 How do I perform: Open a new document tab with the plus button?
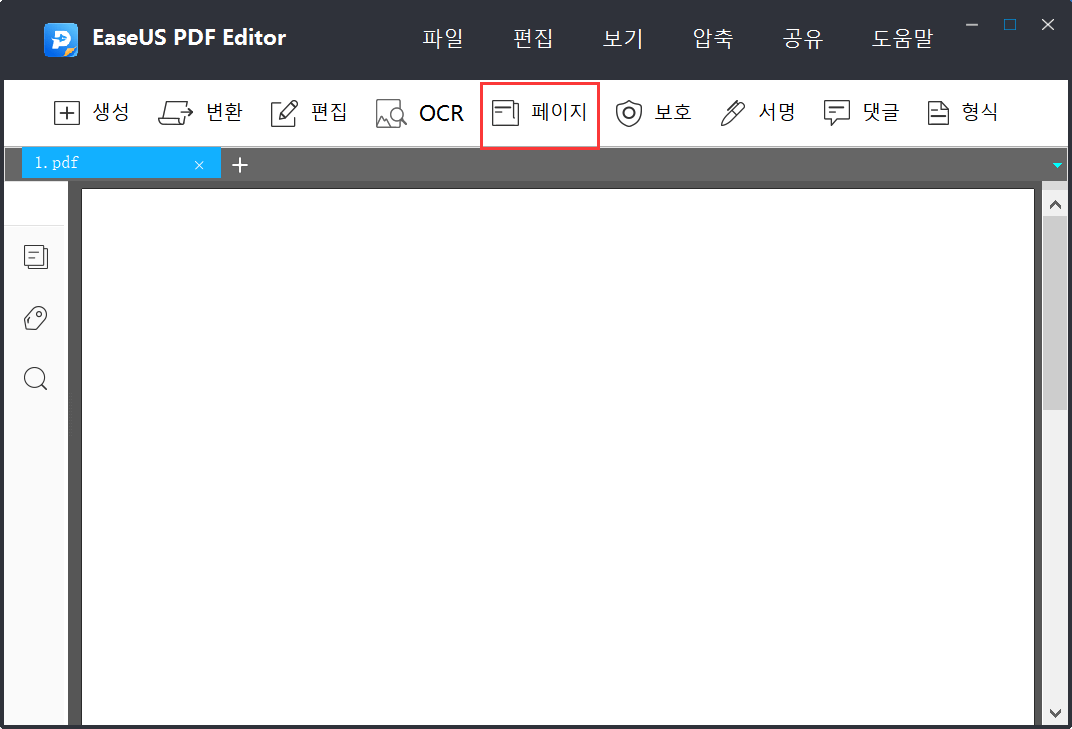tap(240, 164)
